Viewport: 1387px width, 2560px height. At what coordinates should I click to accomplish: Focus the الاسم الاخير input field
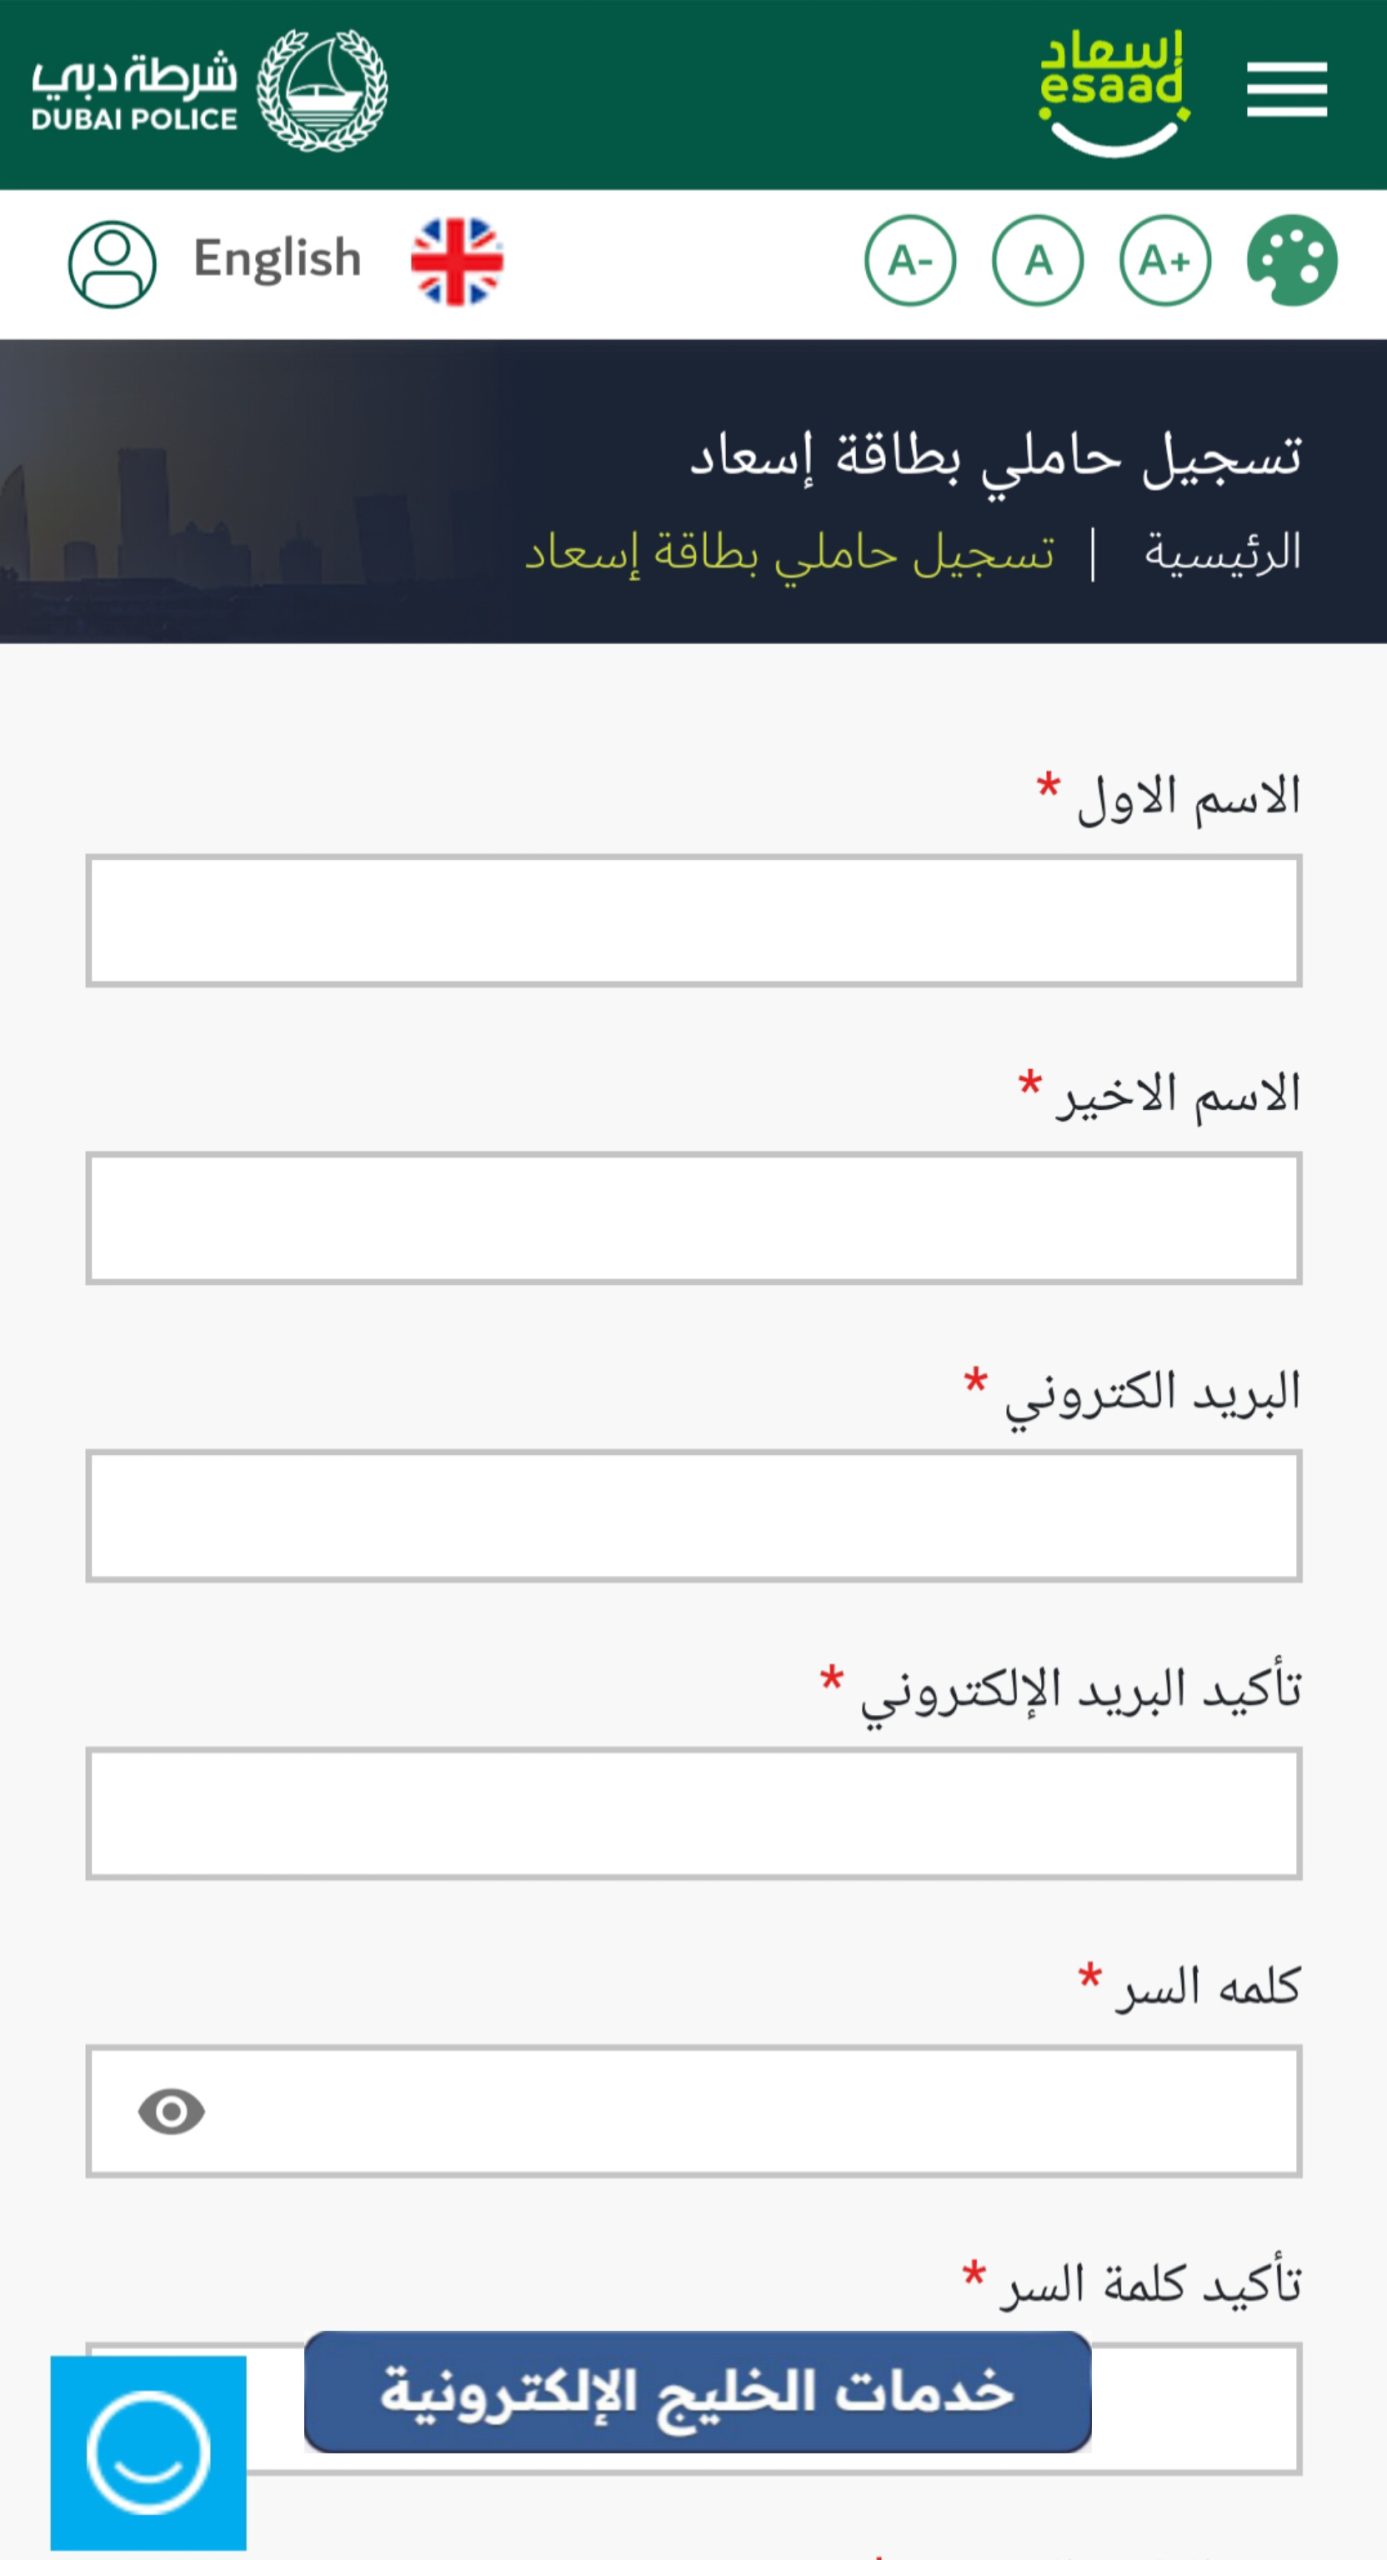(693, 1218)
